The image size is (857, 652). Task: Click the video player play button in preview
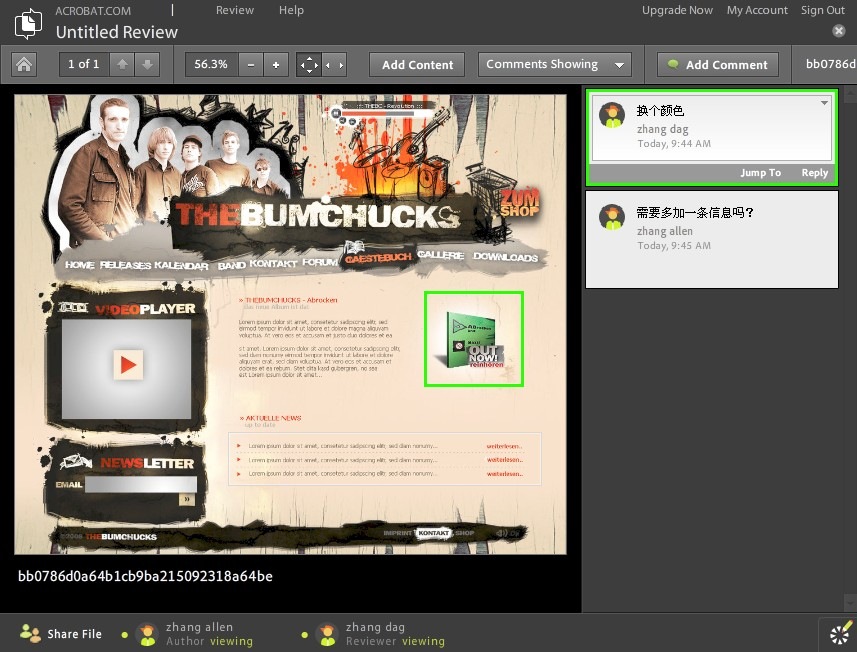pos(128,365)
